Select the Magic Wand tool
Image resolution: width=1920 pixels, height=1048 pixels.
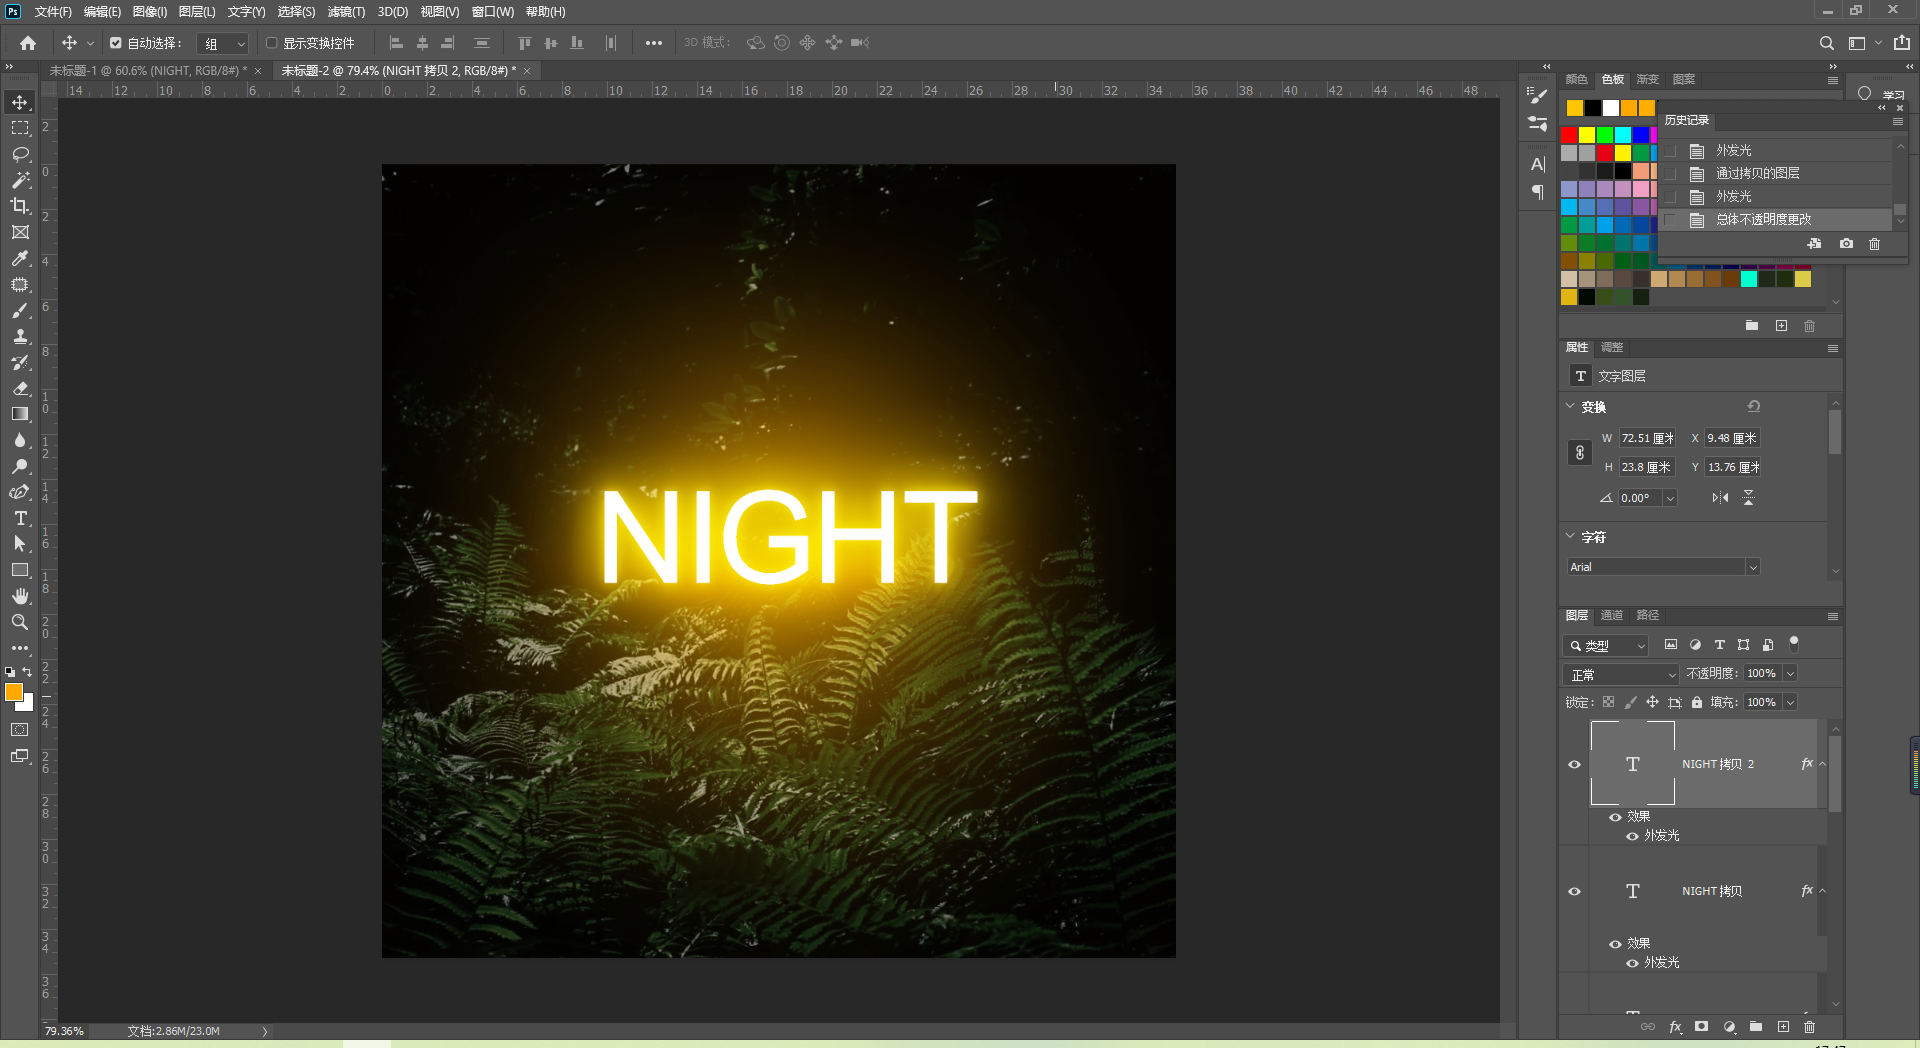tap(20, 180)
